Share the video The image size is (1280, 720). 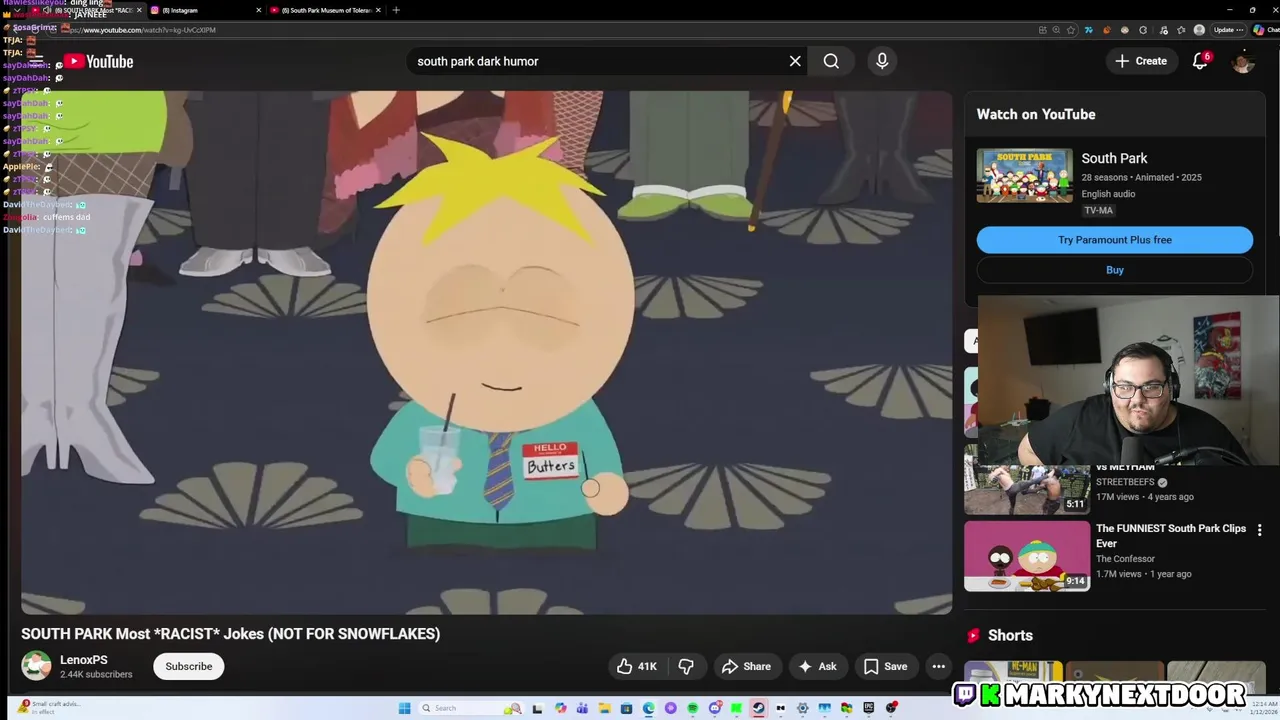click(x=746, y=666)
